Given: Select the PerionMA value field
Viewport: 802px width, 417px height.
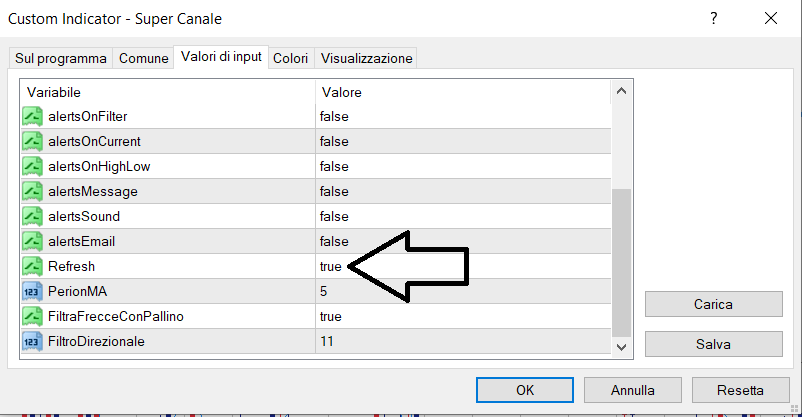Looking at the screenshot, I should coord(460,291).
